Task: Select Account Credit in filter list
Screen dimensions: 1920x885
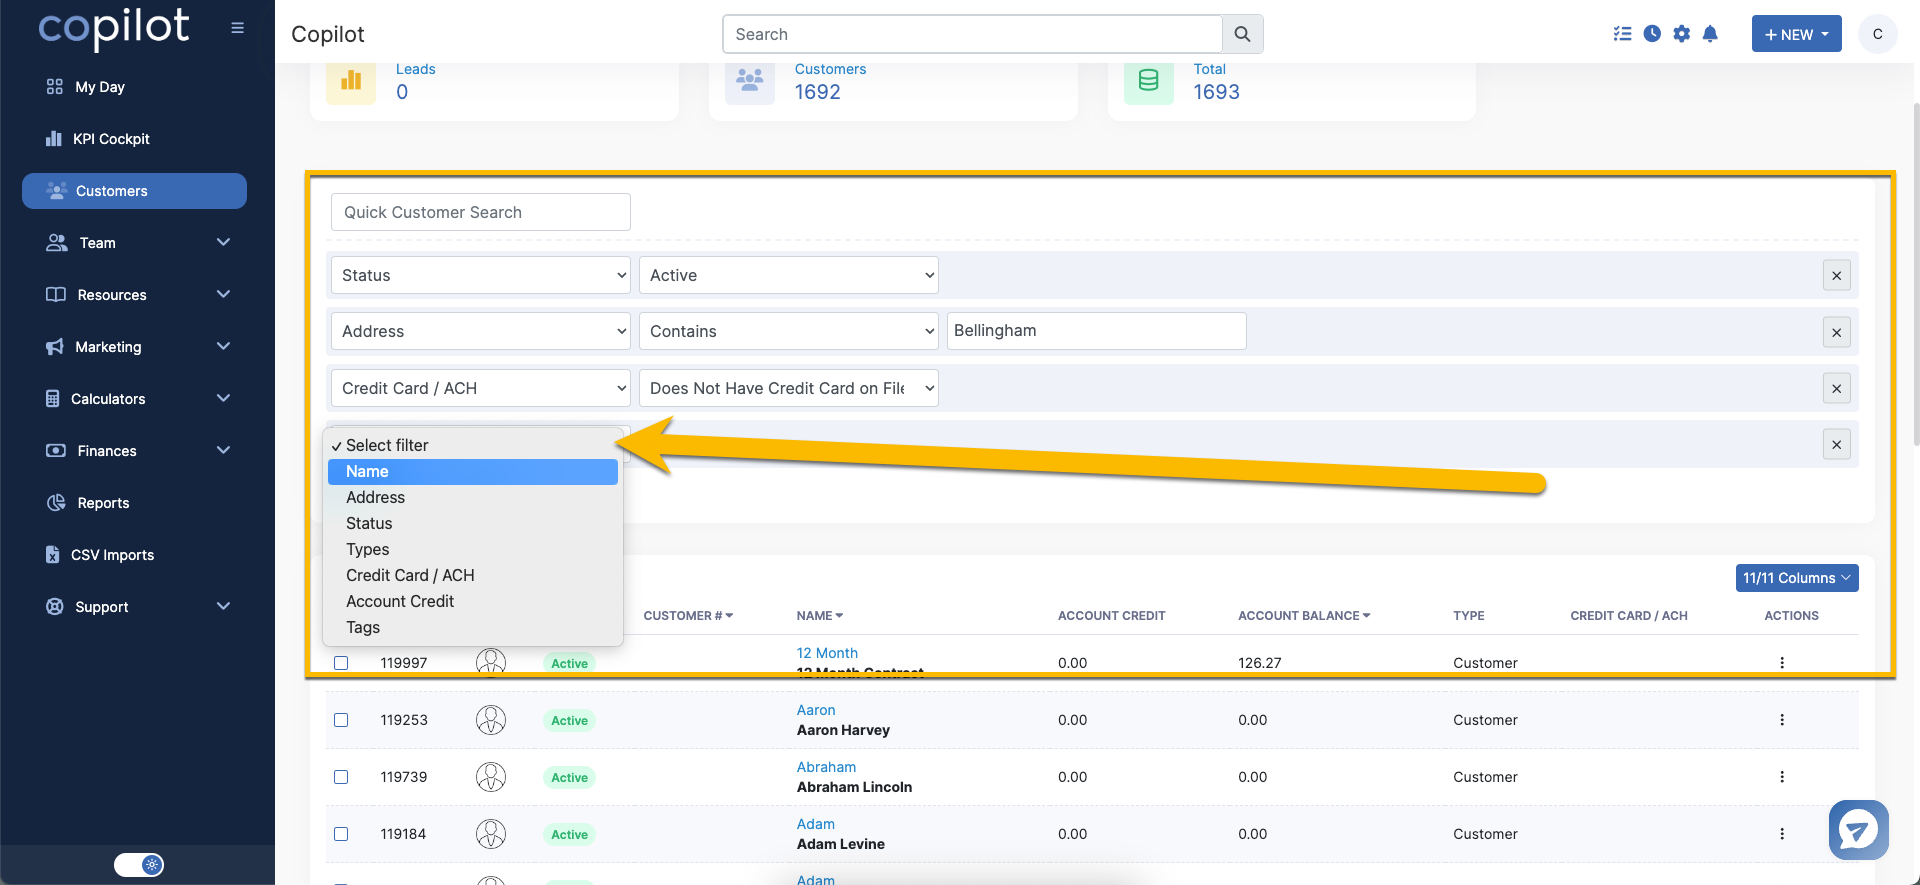Action: pyautogui.click(x=473, y=602)
